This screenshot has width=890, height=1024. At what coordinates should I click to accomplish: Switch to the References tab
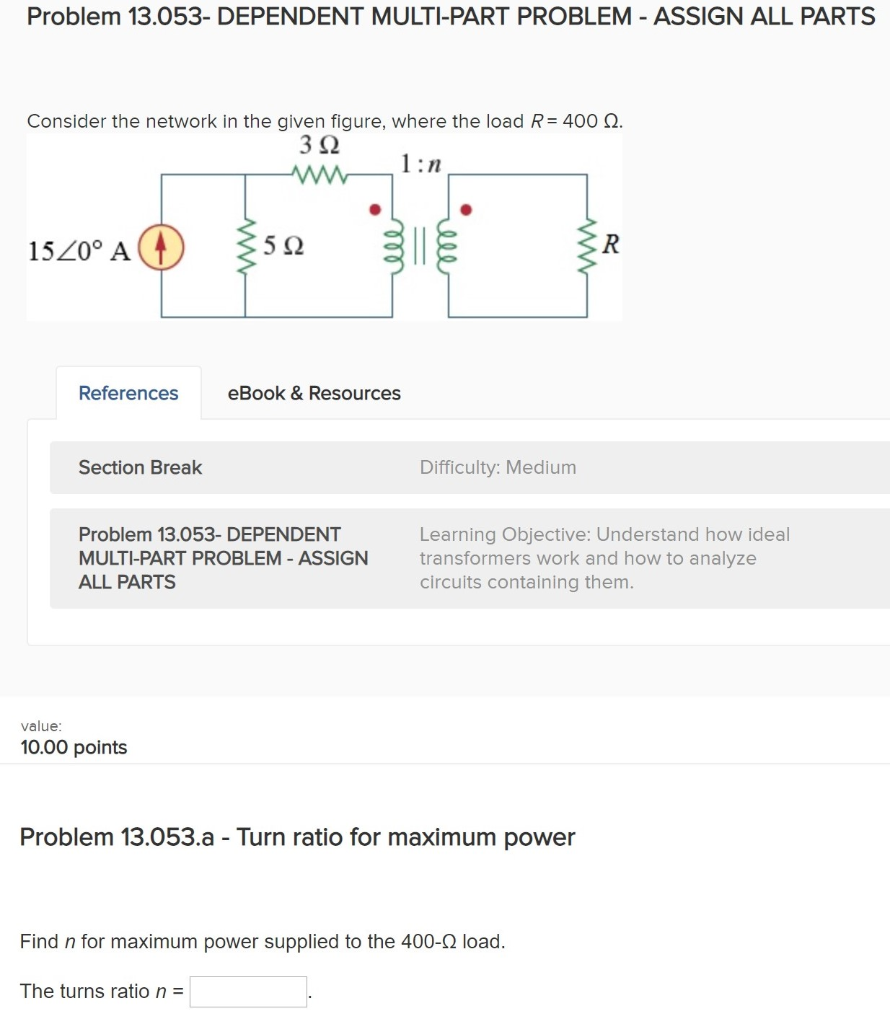click(x=128, y=393)
